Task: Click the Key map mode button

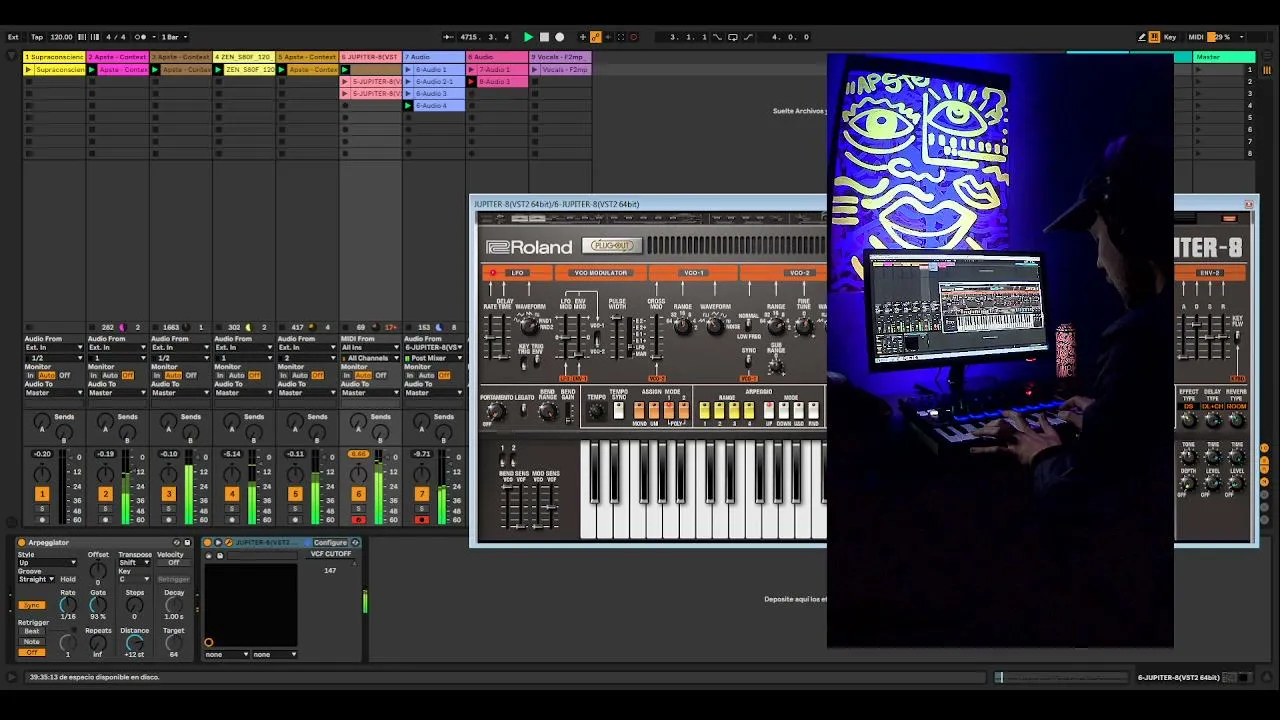Action: (x=1170, y=37)
